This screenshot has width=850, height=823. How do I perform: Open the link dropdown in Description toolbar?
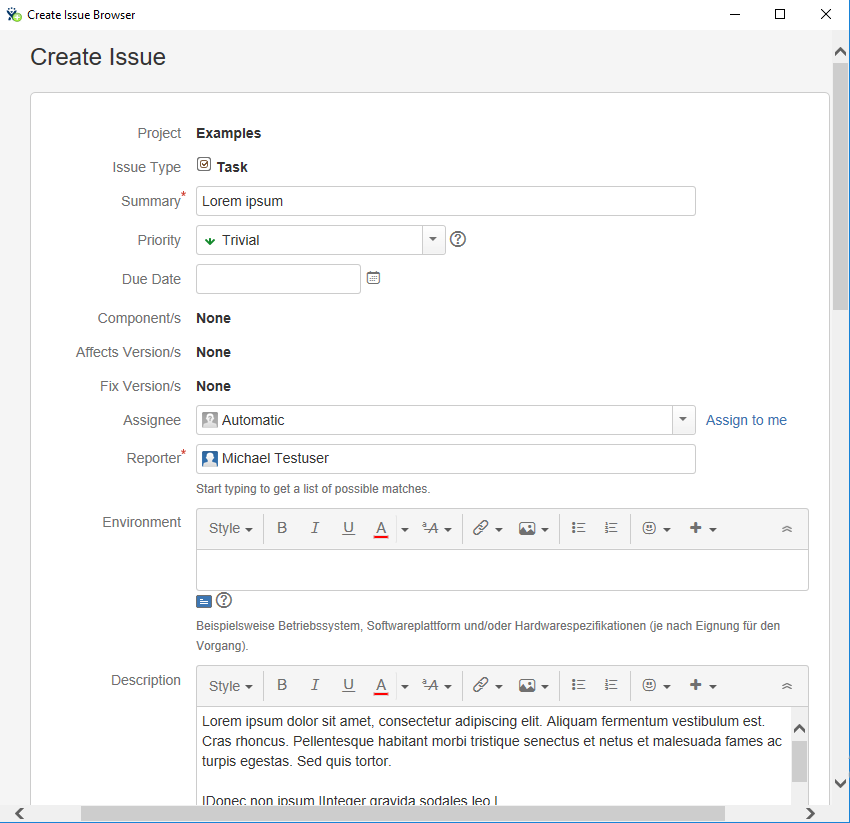(x=487, y=686)
